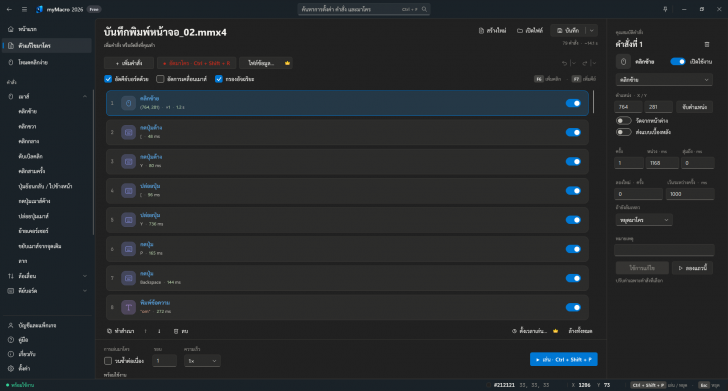The width and height of the screenshot is (728, 391).
Task: Switch off the row 5 toggle
Action: click(x=573, y=220)
